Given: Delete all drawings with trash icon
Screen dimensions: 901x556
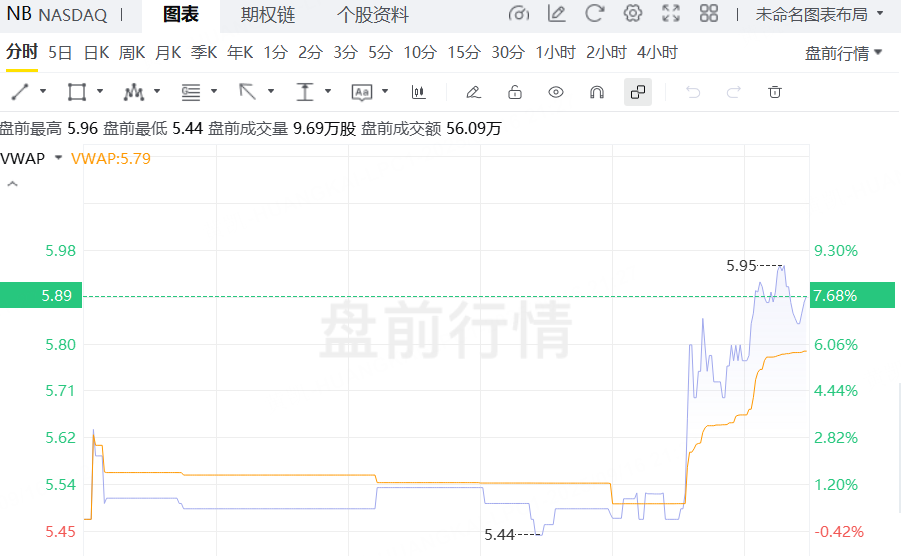Looking at the screenshot, I should pyautogui.click(x=775, y=92).
